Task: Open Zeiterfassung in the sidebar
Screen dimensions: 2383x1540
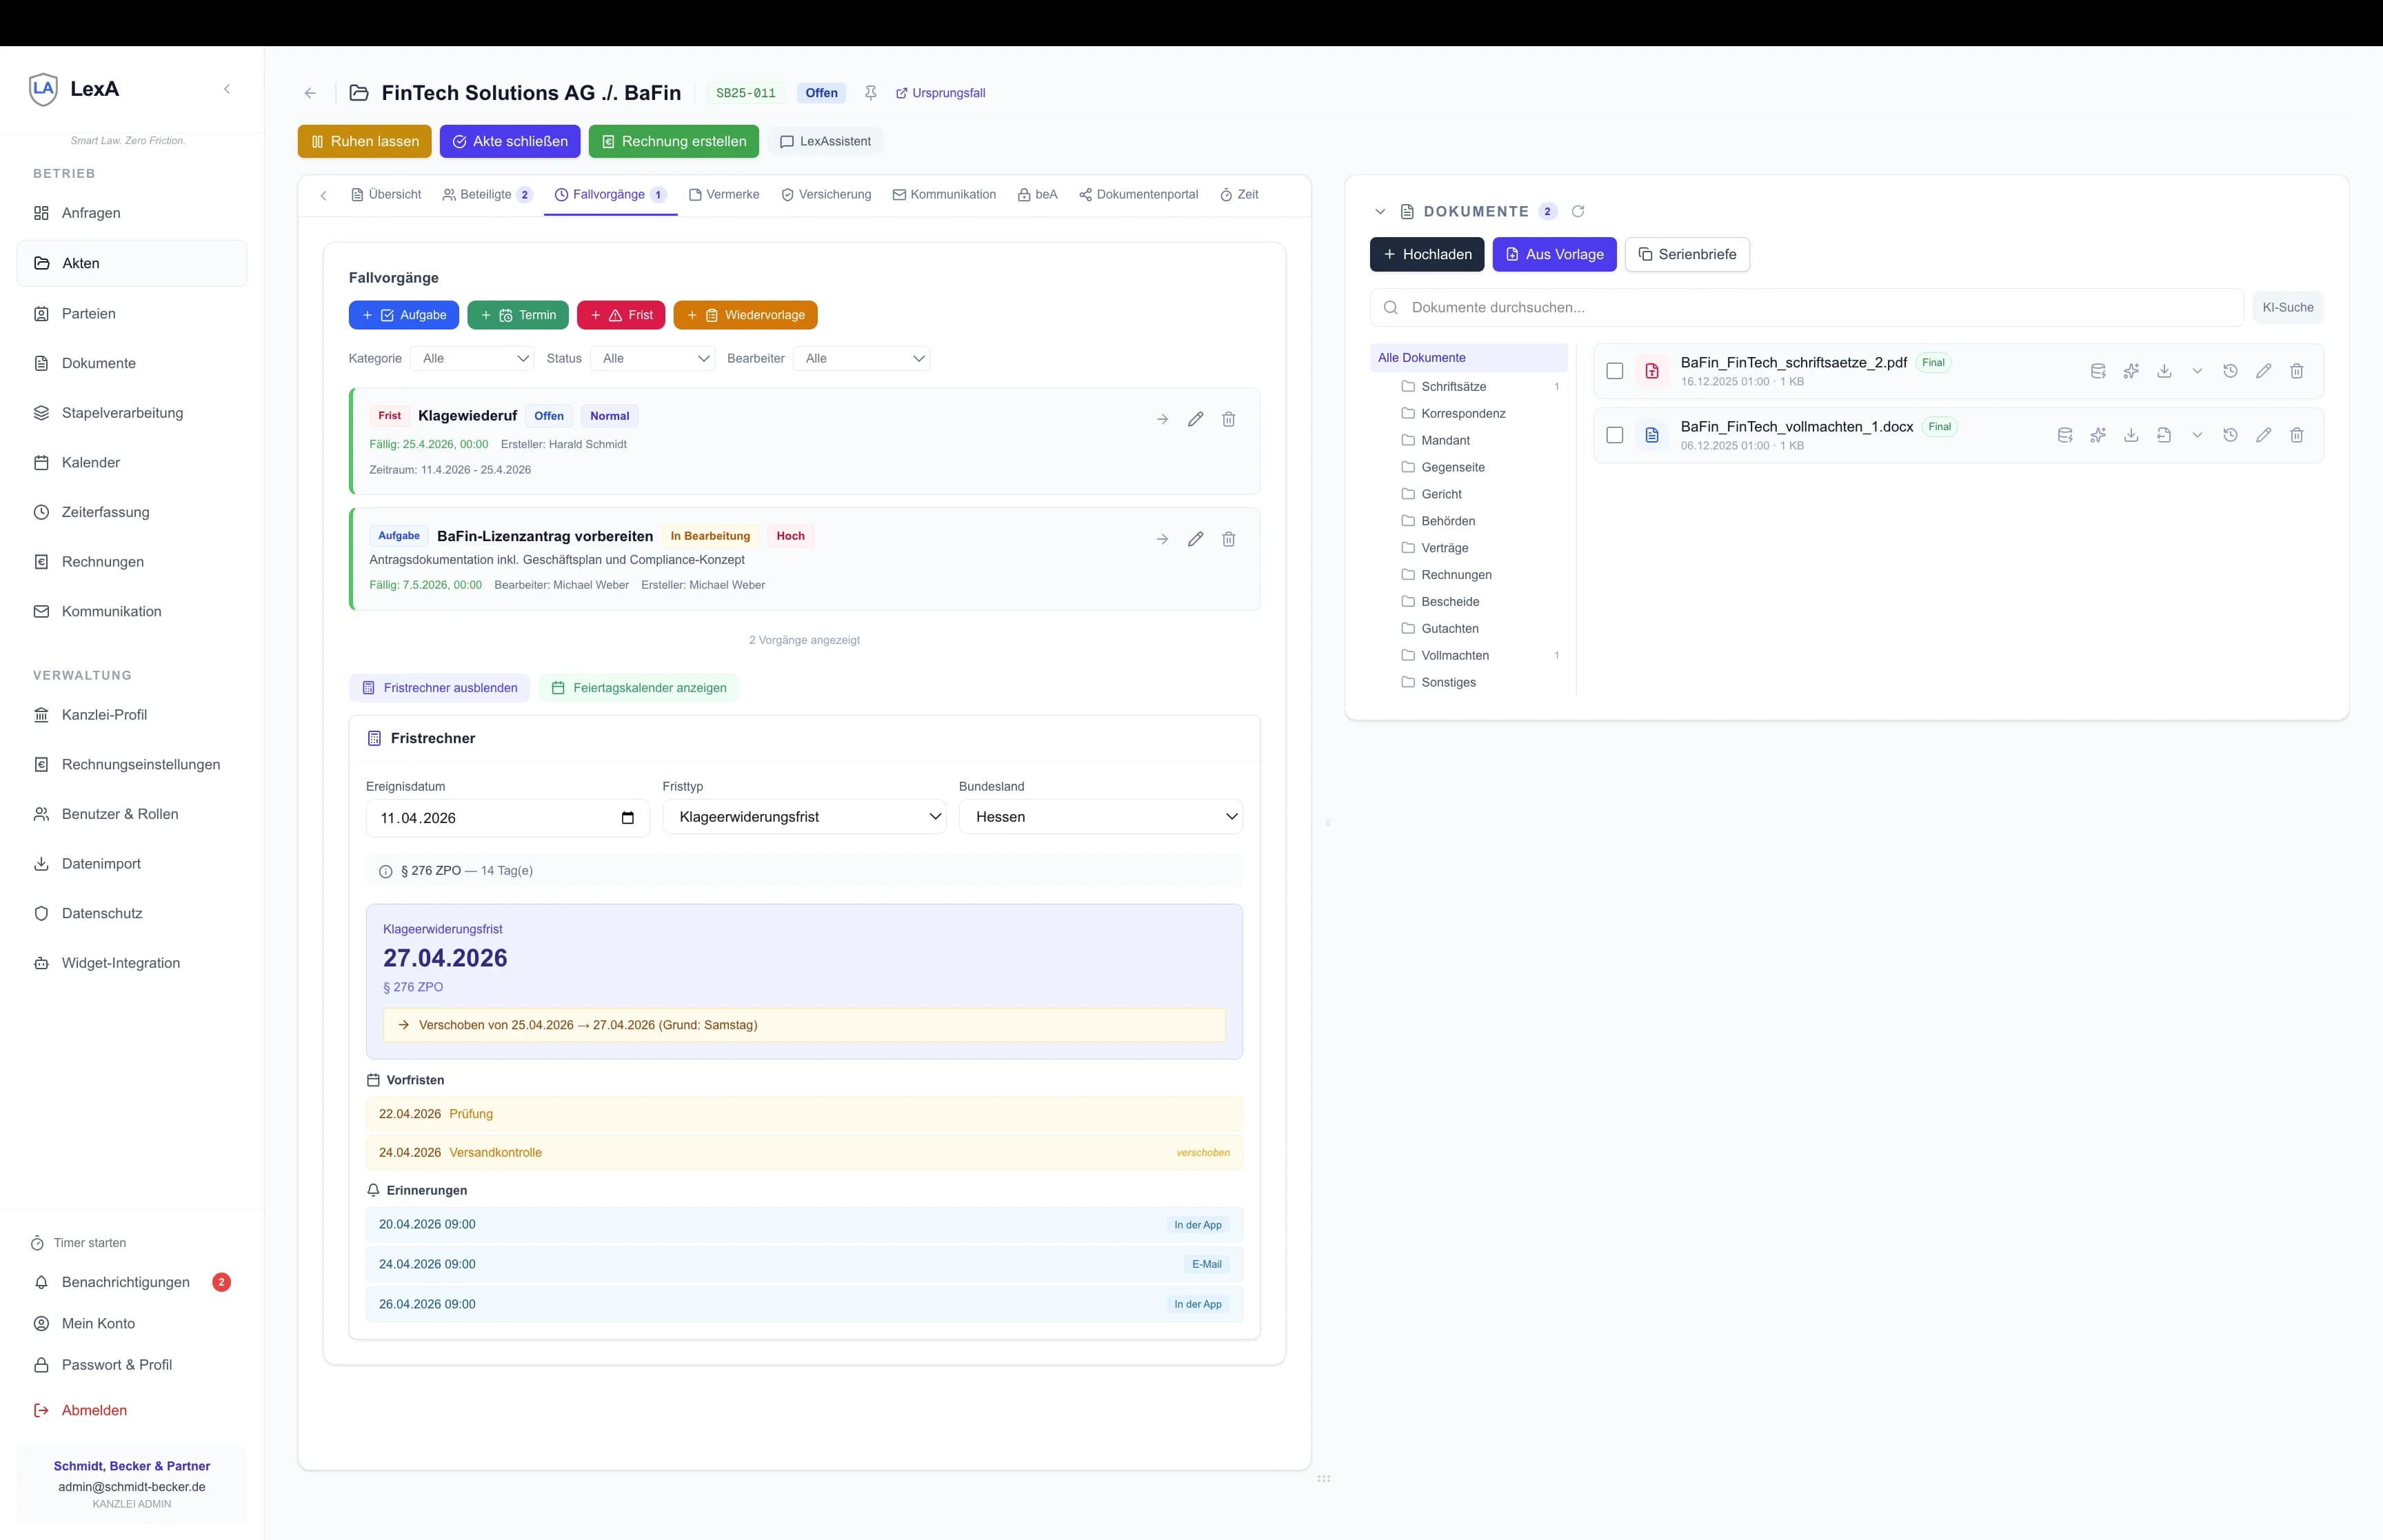Action: (x=105, y=512)
